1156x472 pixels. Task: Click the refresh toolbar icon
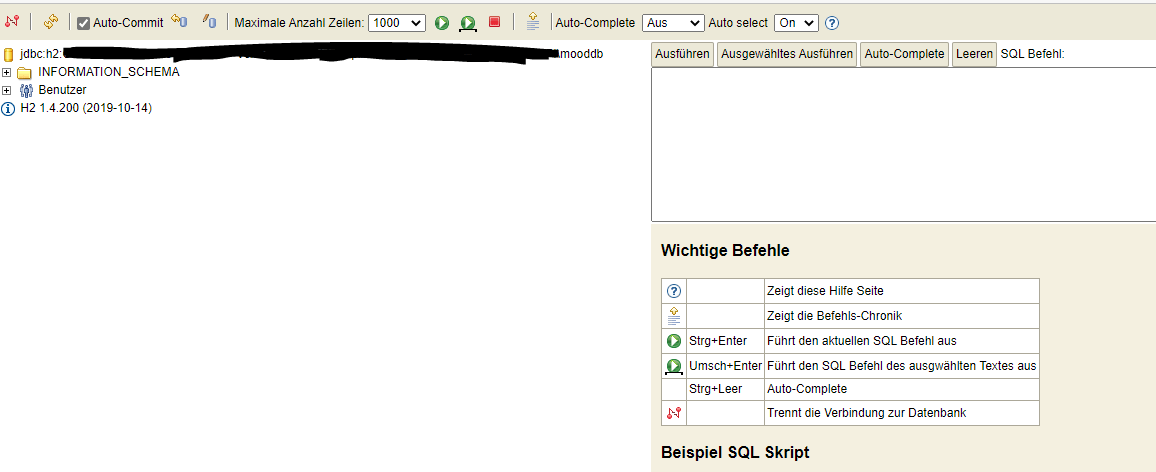51,22
